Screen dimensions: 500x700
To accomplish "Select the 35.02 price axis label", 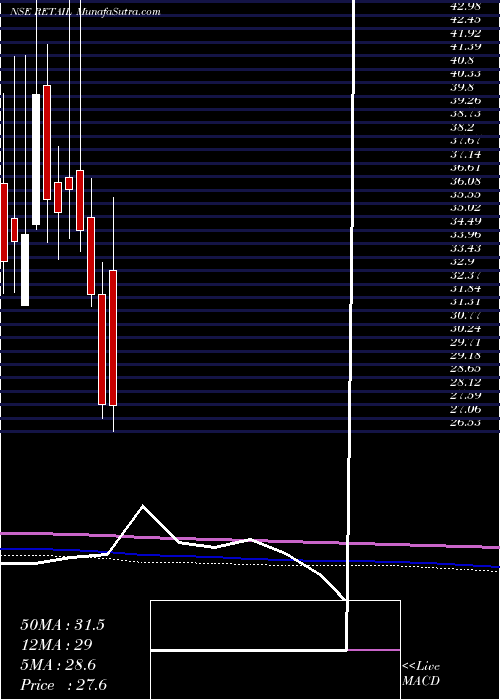I will click(466, 208).
